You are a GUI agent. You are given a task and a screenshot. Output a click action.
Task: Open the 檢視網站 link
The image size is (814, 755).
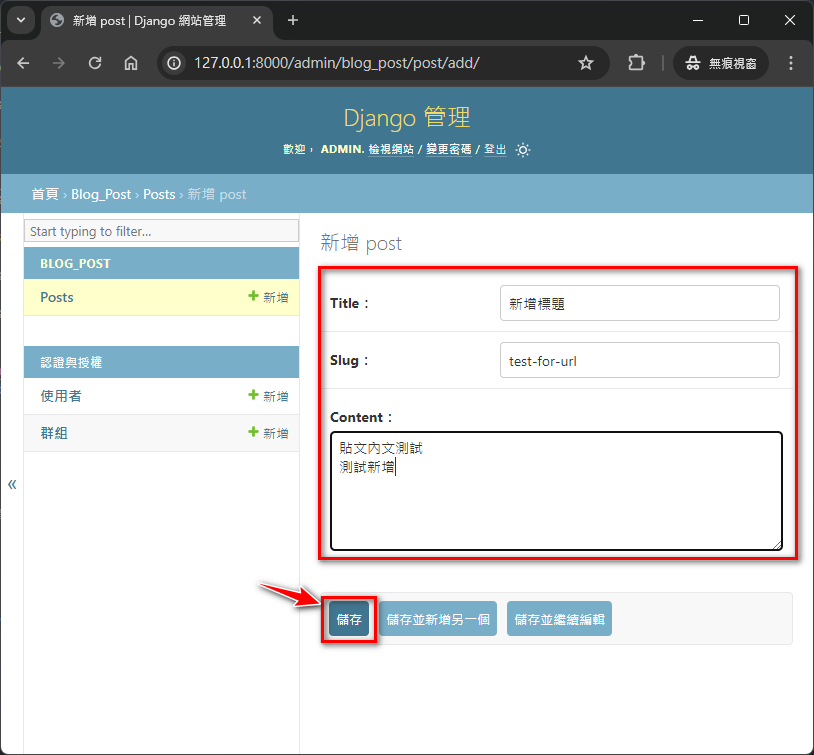point(391,150)
